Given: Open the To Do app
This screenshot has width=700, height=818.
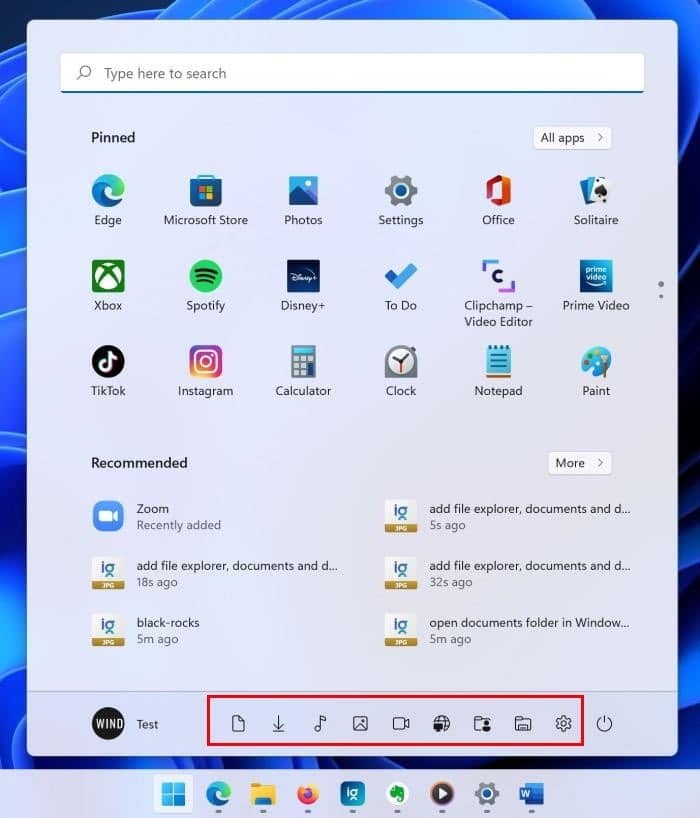Looking at the screenshot, I should 401,286.
